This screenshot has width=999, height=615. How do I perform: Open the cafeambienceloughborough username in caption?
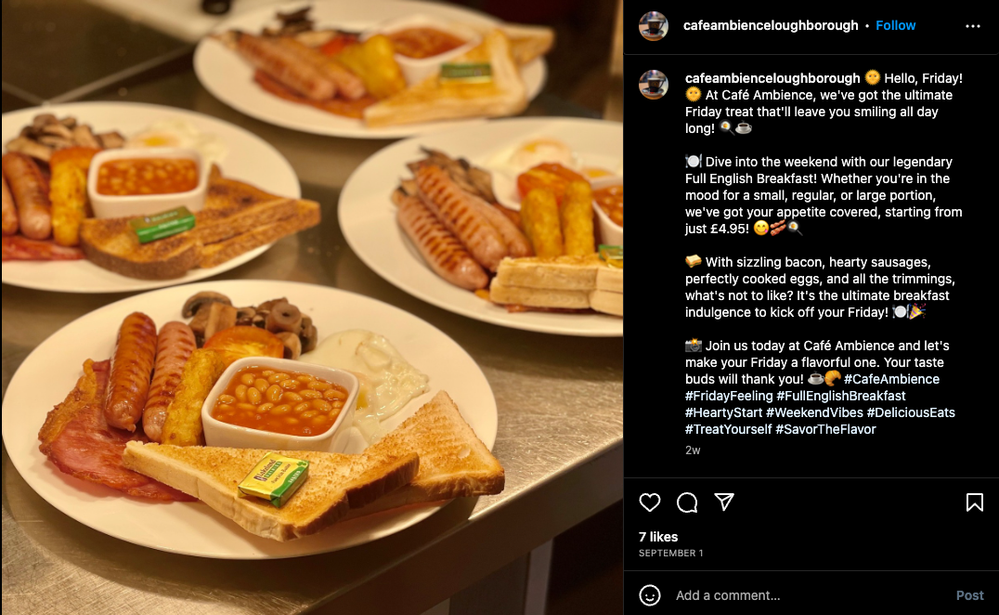coord(772,78)
